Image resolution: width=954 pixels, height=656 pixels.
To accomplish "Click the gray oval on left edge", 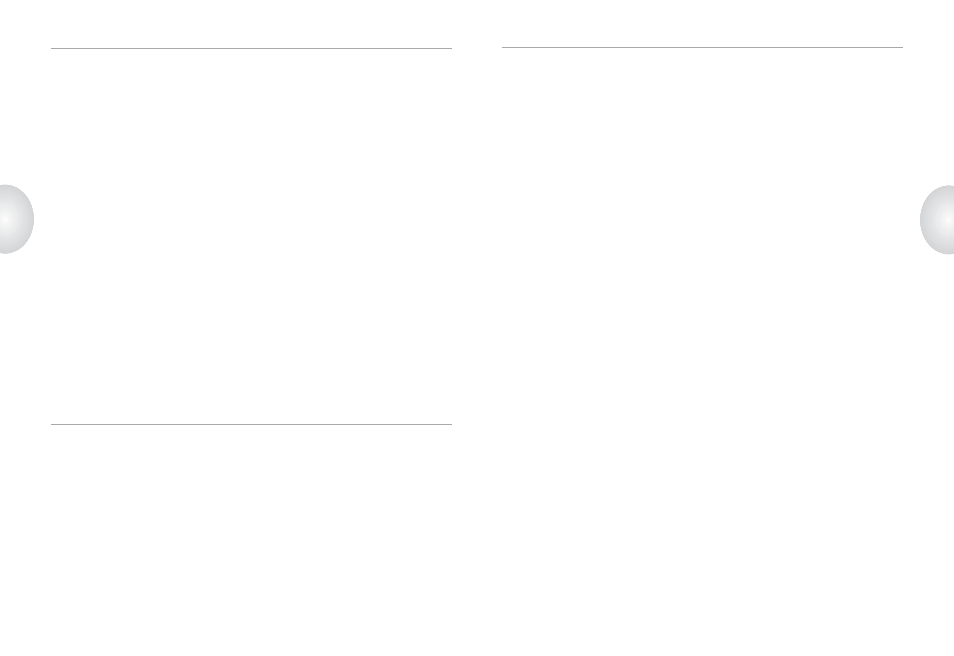I will (16, 219).
